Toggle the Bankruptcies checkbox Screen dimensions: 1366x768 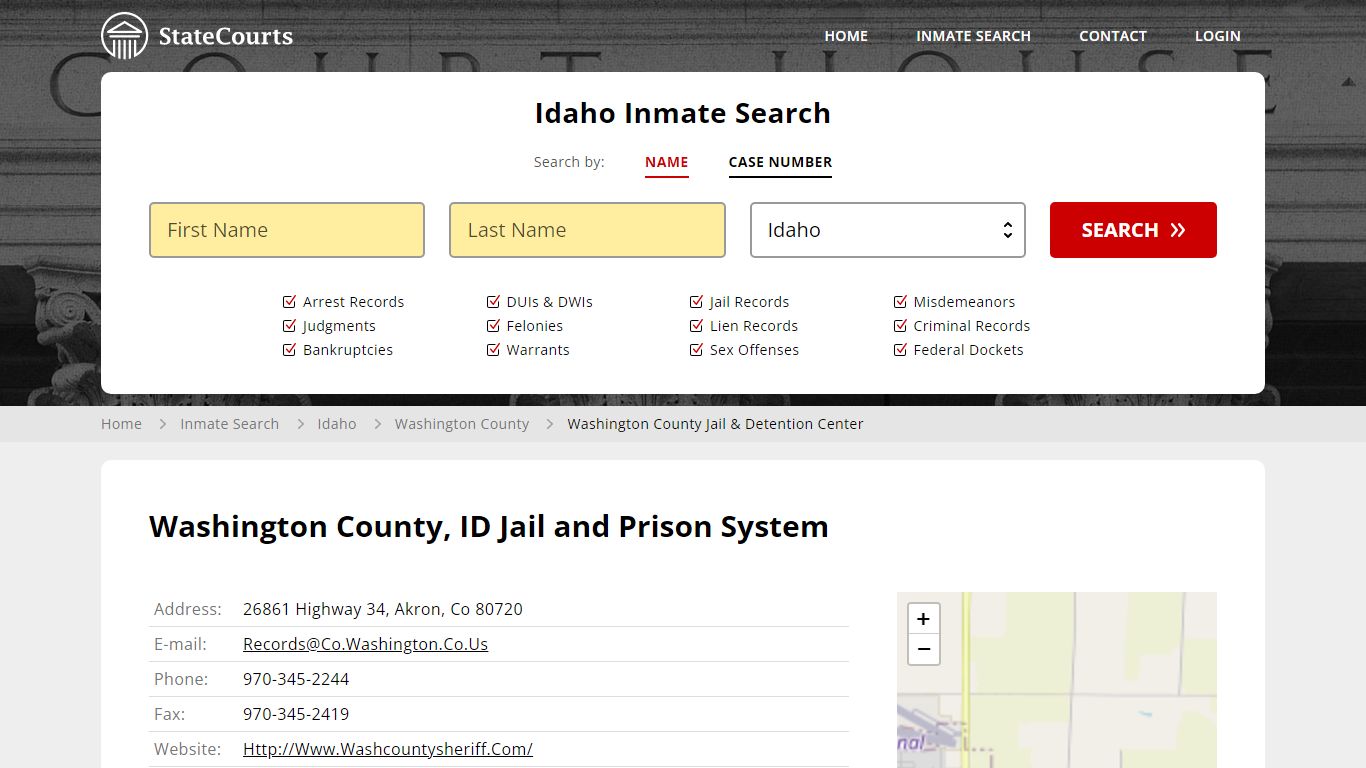290,350
